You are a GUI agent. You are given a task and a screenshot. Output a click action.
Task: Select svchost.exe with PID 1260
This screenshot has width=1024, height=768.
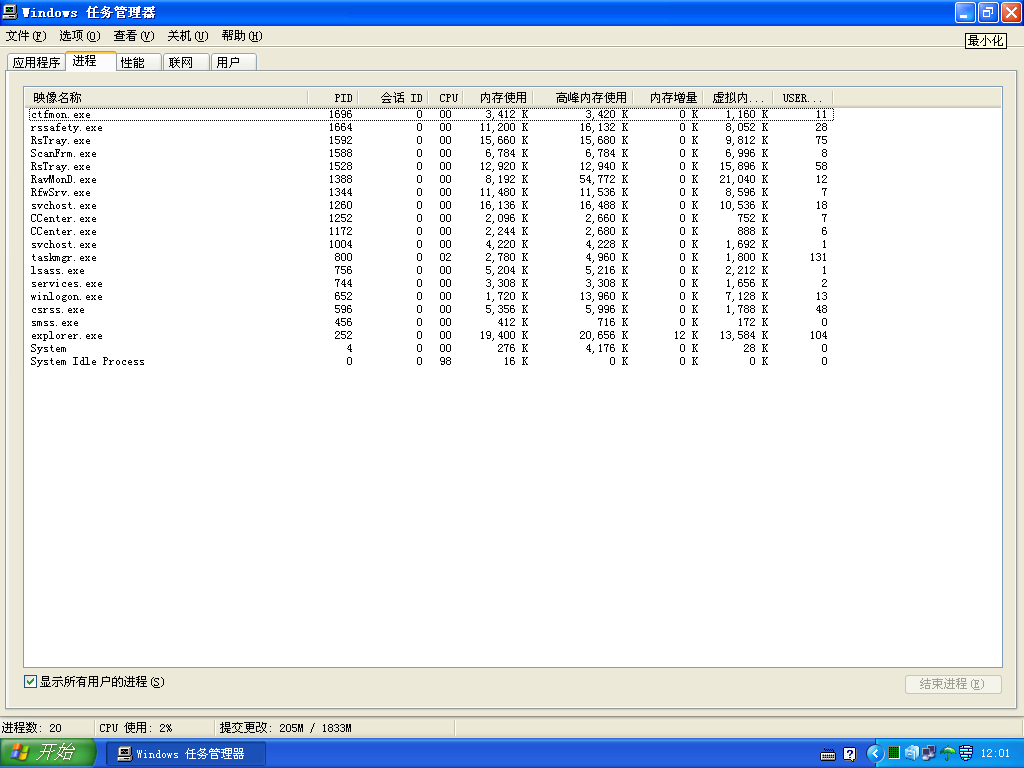click(431, 206)
